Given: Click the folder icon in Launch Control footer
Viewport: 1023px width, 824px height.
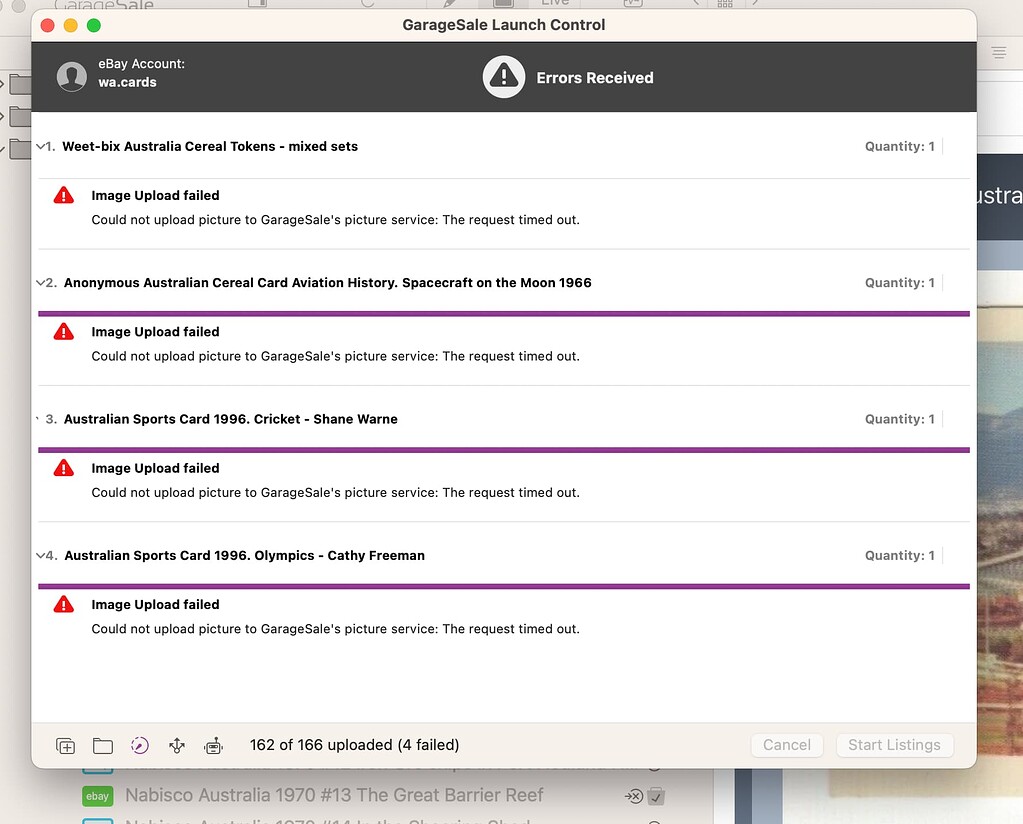Looking at the screenshot, I should tap(102, 745).
